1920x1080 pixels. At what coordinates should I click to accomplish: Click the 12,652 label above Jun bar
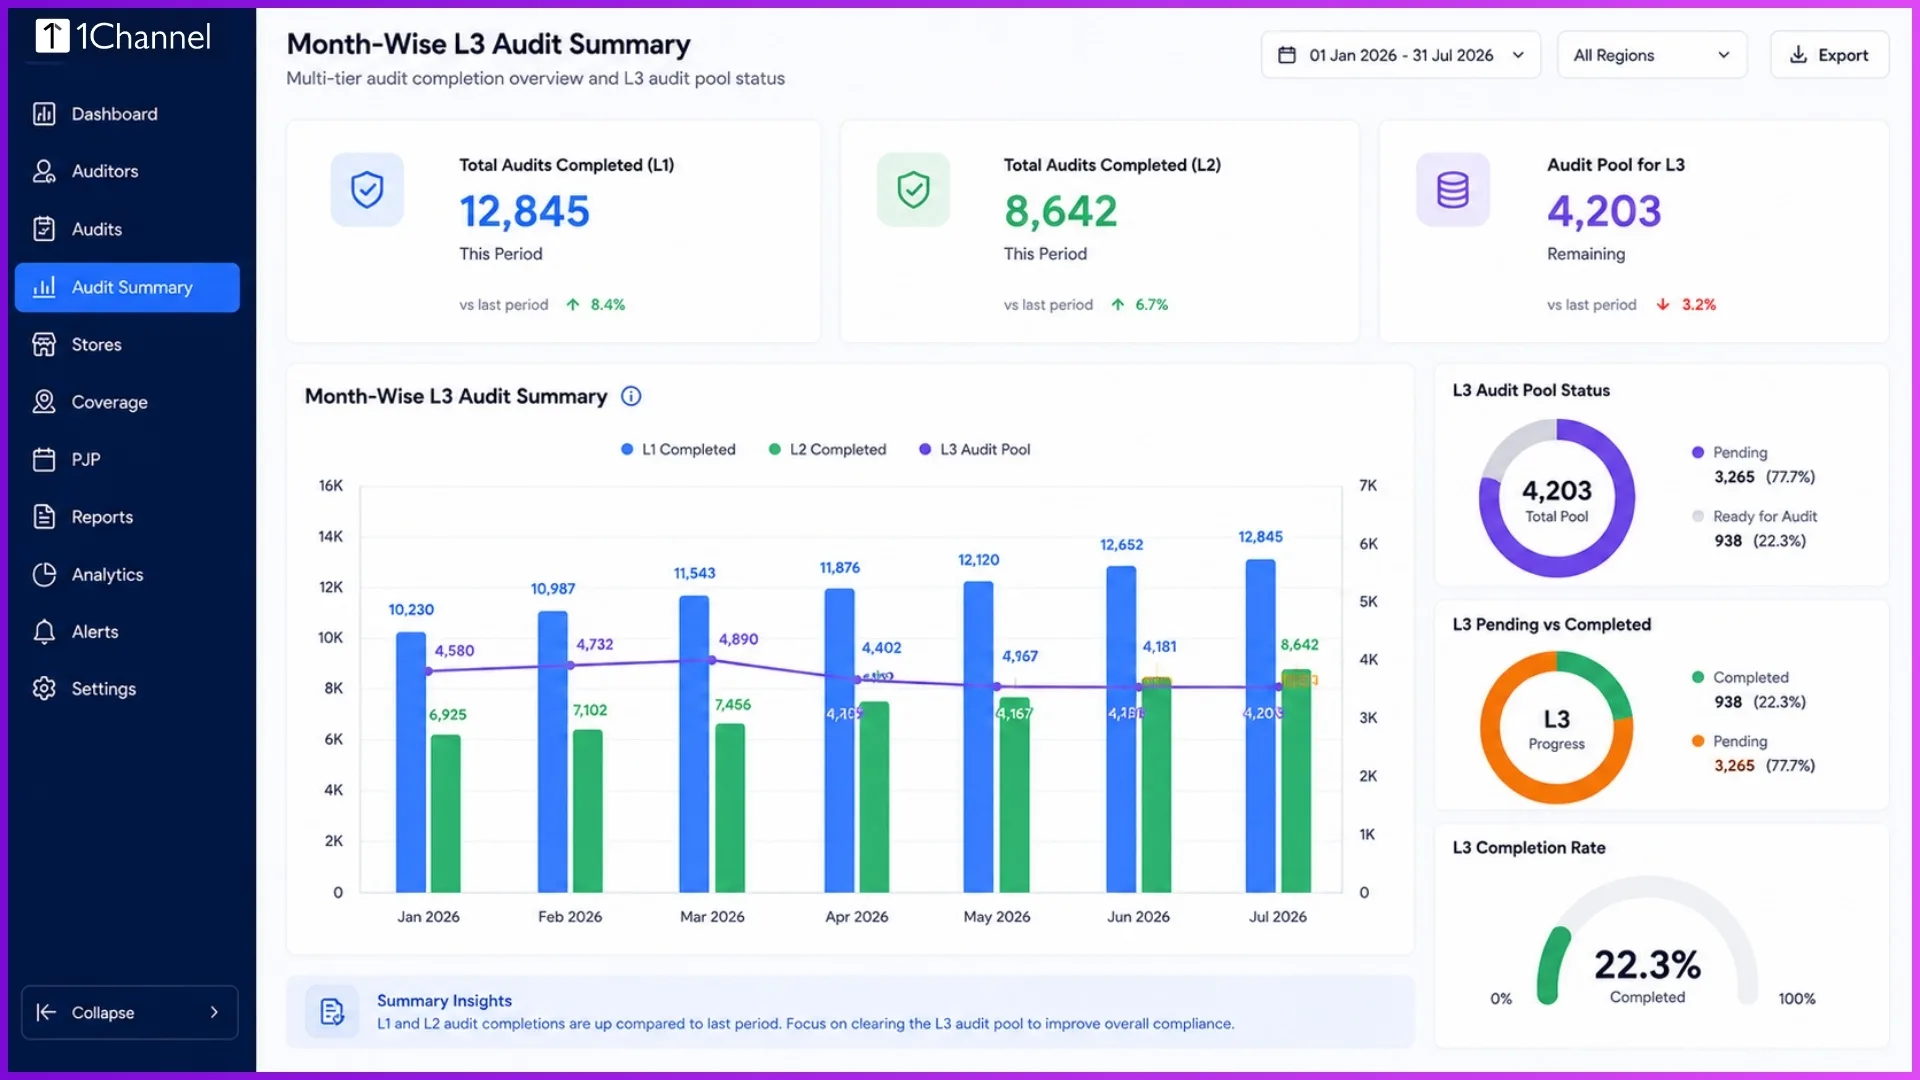click(1121, 545)
